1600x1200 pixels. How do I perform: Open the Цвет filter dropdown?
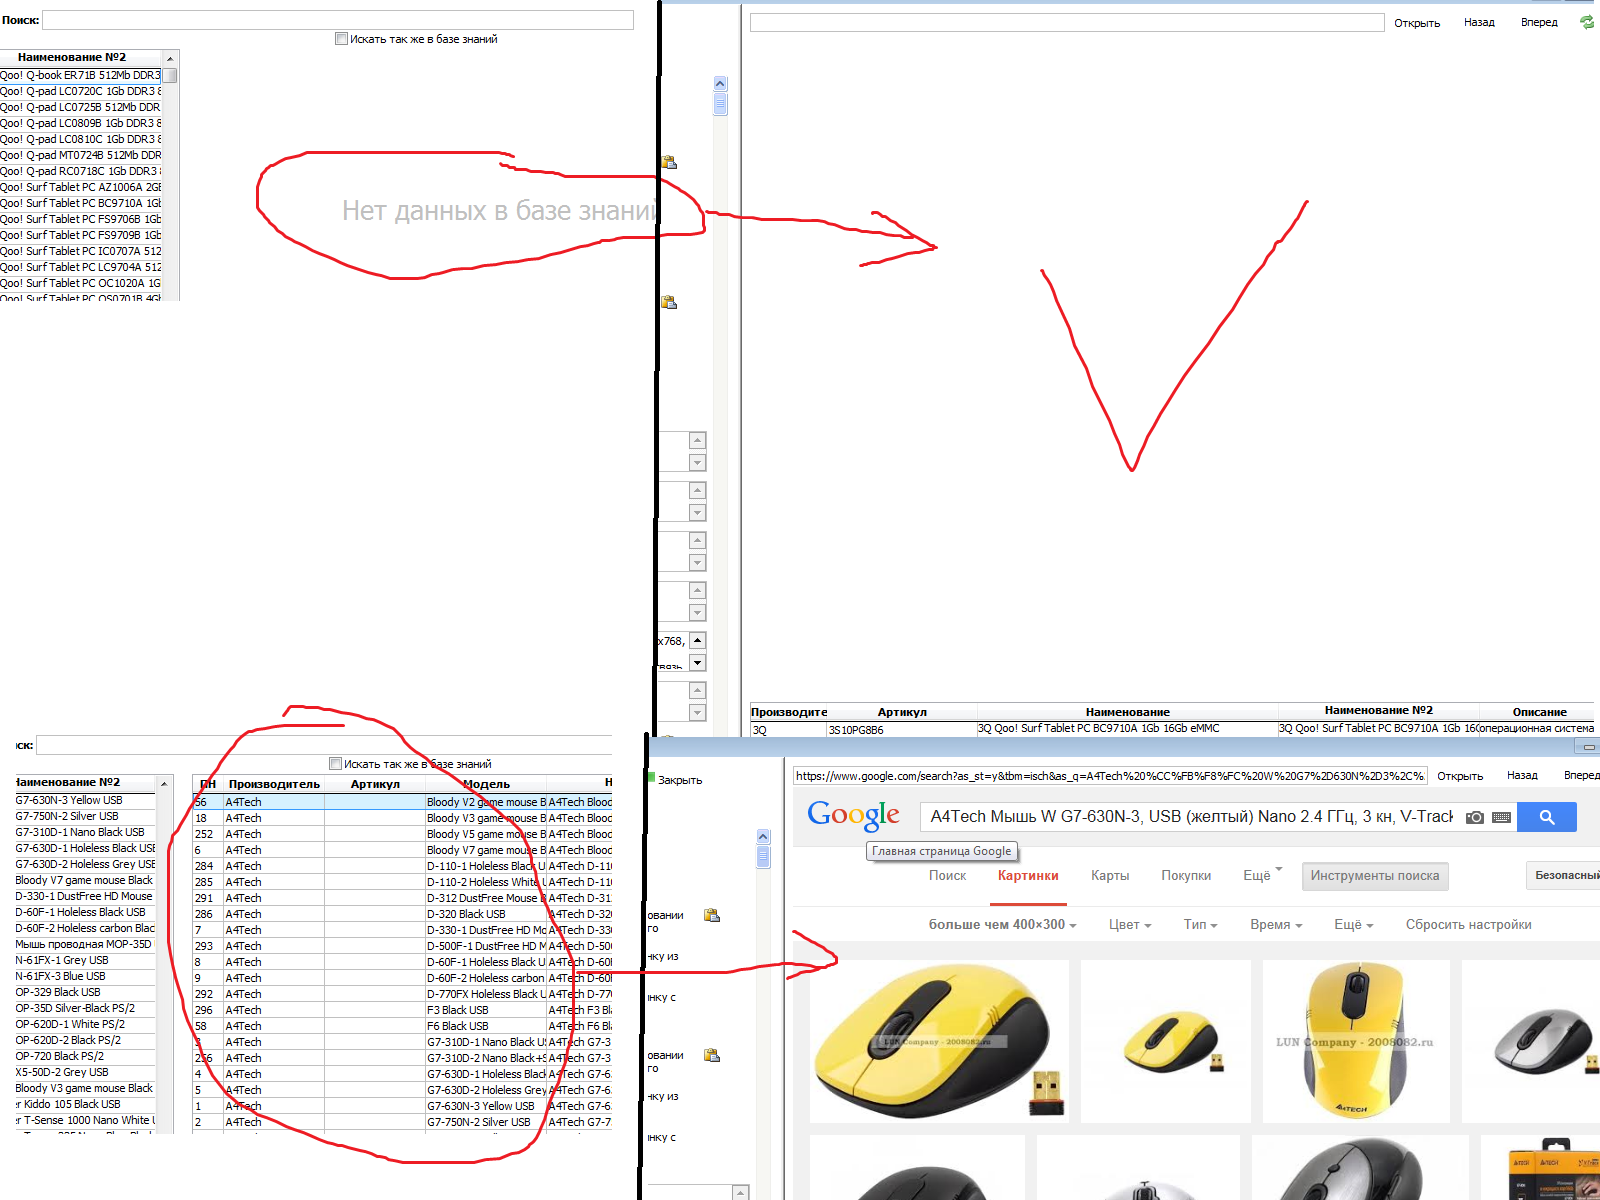1130,924
